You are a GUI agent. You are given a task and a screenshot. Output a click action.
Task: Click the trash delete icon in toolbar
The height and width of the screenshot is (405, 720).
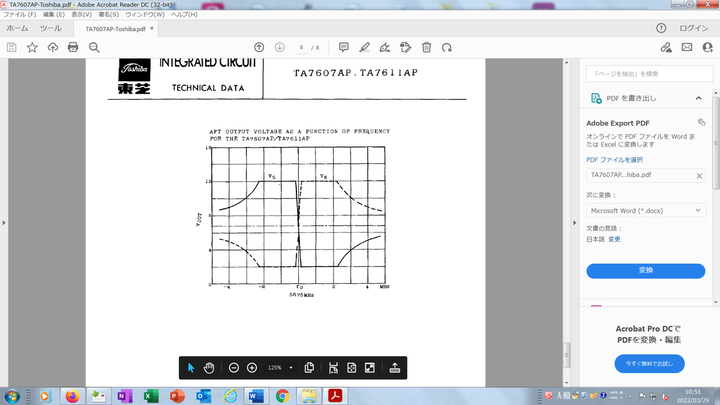(x=427, y=47)
